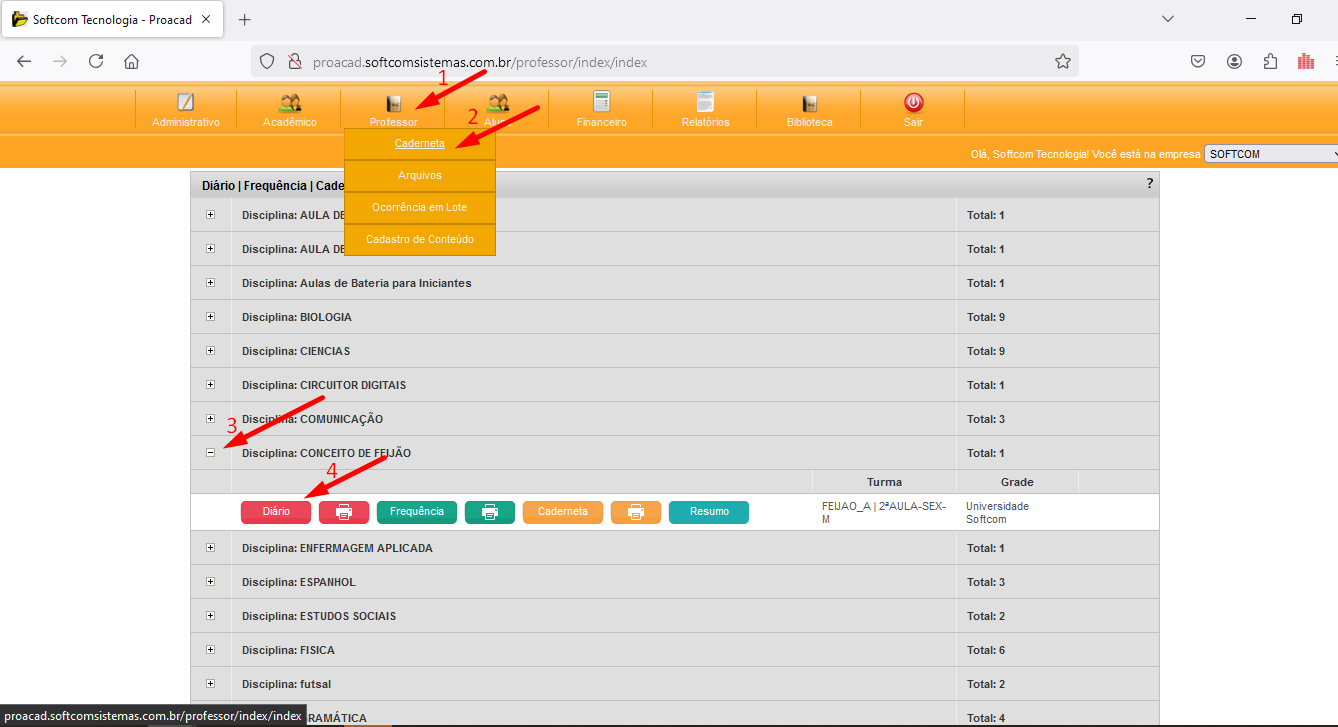Open the Acadêmico menu icon
Viewport: 1338px width, 727px height.
click(x=290, y=103)
